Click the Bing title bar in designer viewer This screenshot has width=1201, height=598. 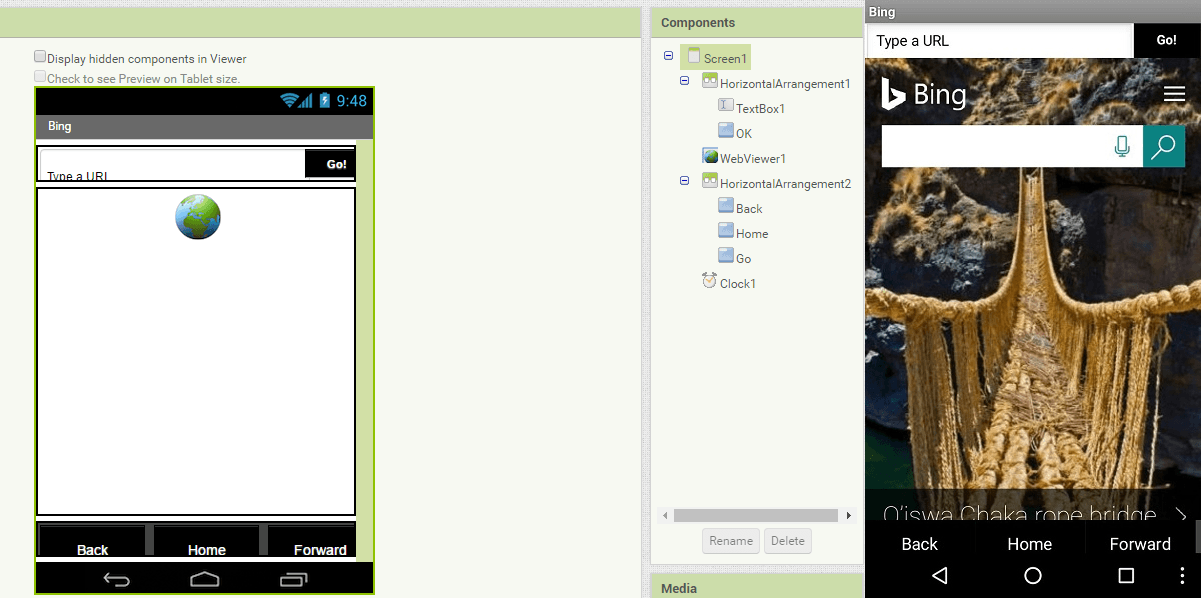point(204,127)
